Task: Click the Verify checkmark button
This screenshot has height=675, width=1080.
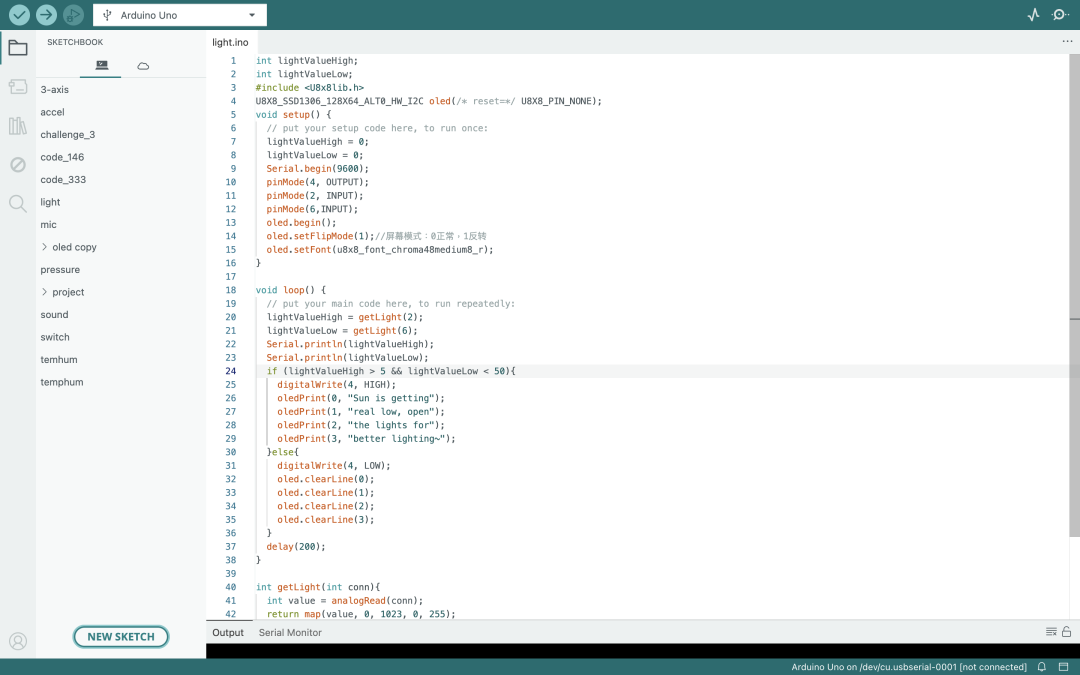Action: pyautogui.click(x=19, y=14)
